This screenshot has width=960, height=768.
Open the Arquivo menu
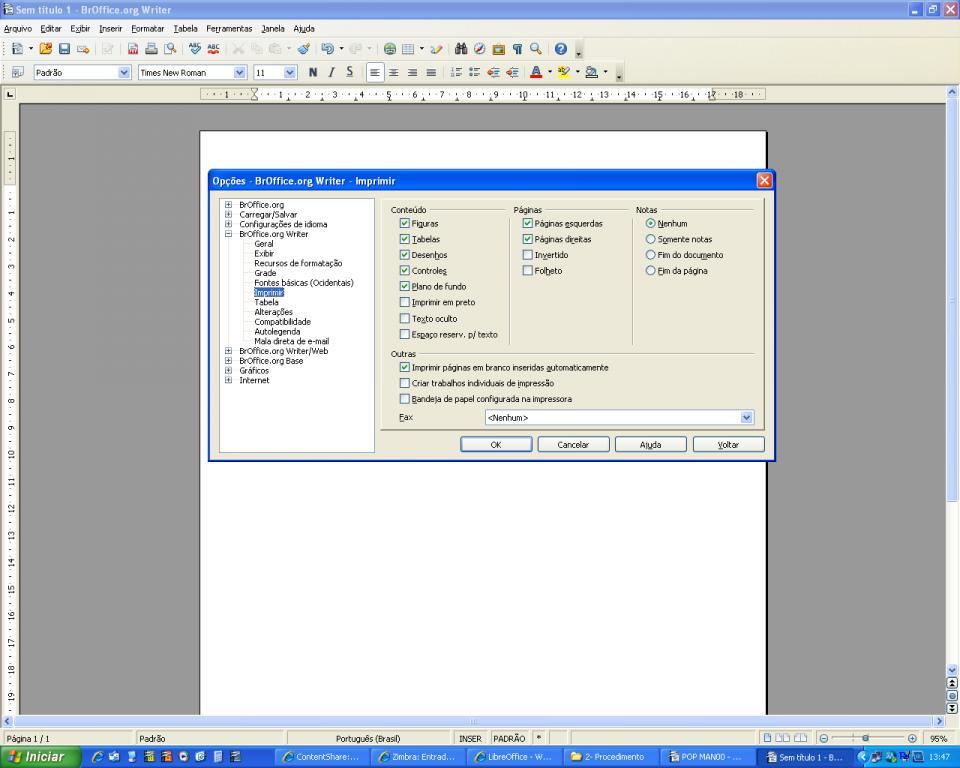point(18,28)
